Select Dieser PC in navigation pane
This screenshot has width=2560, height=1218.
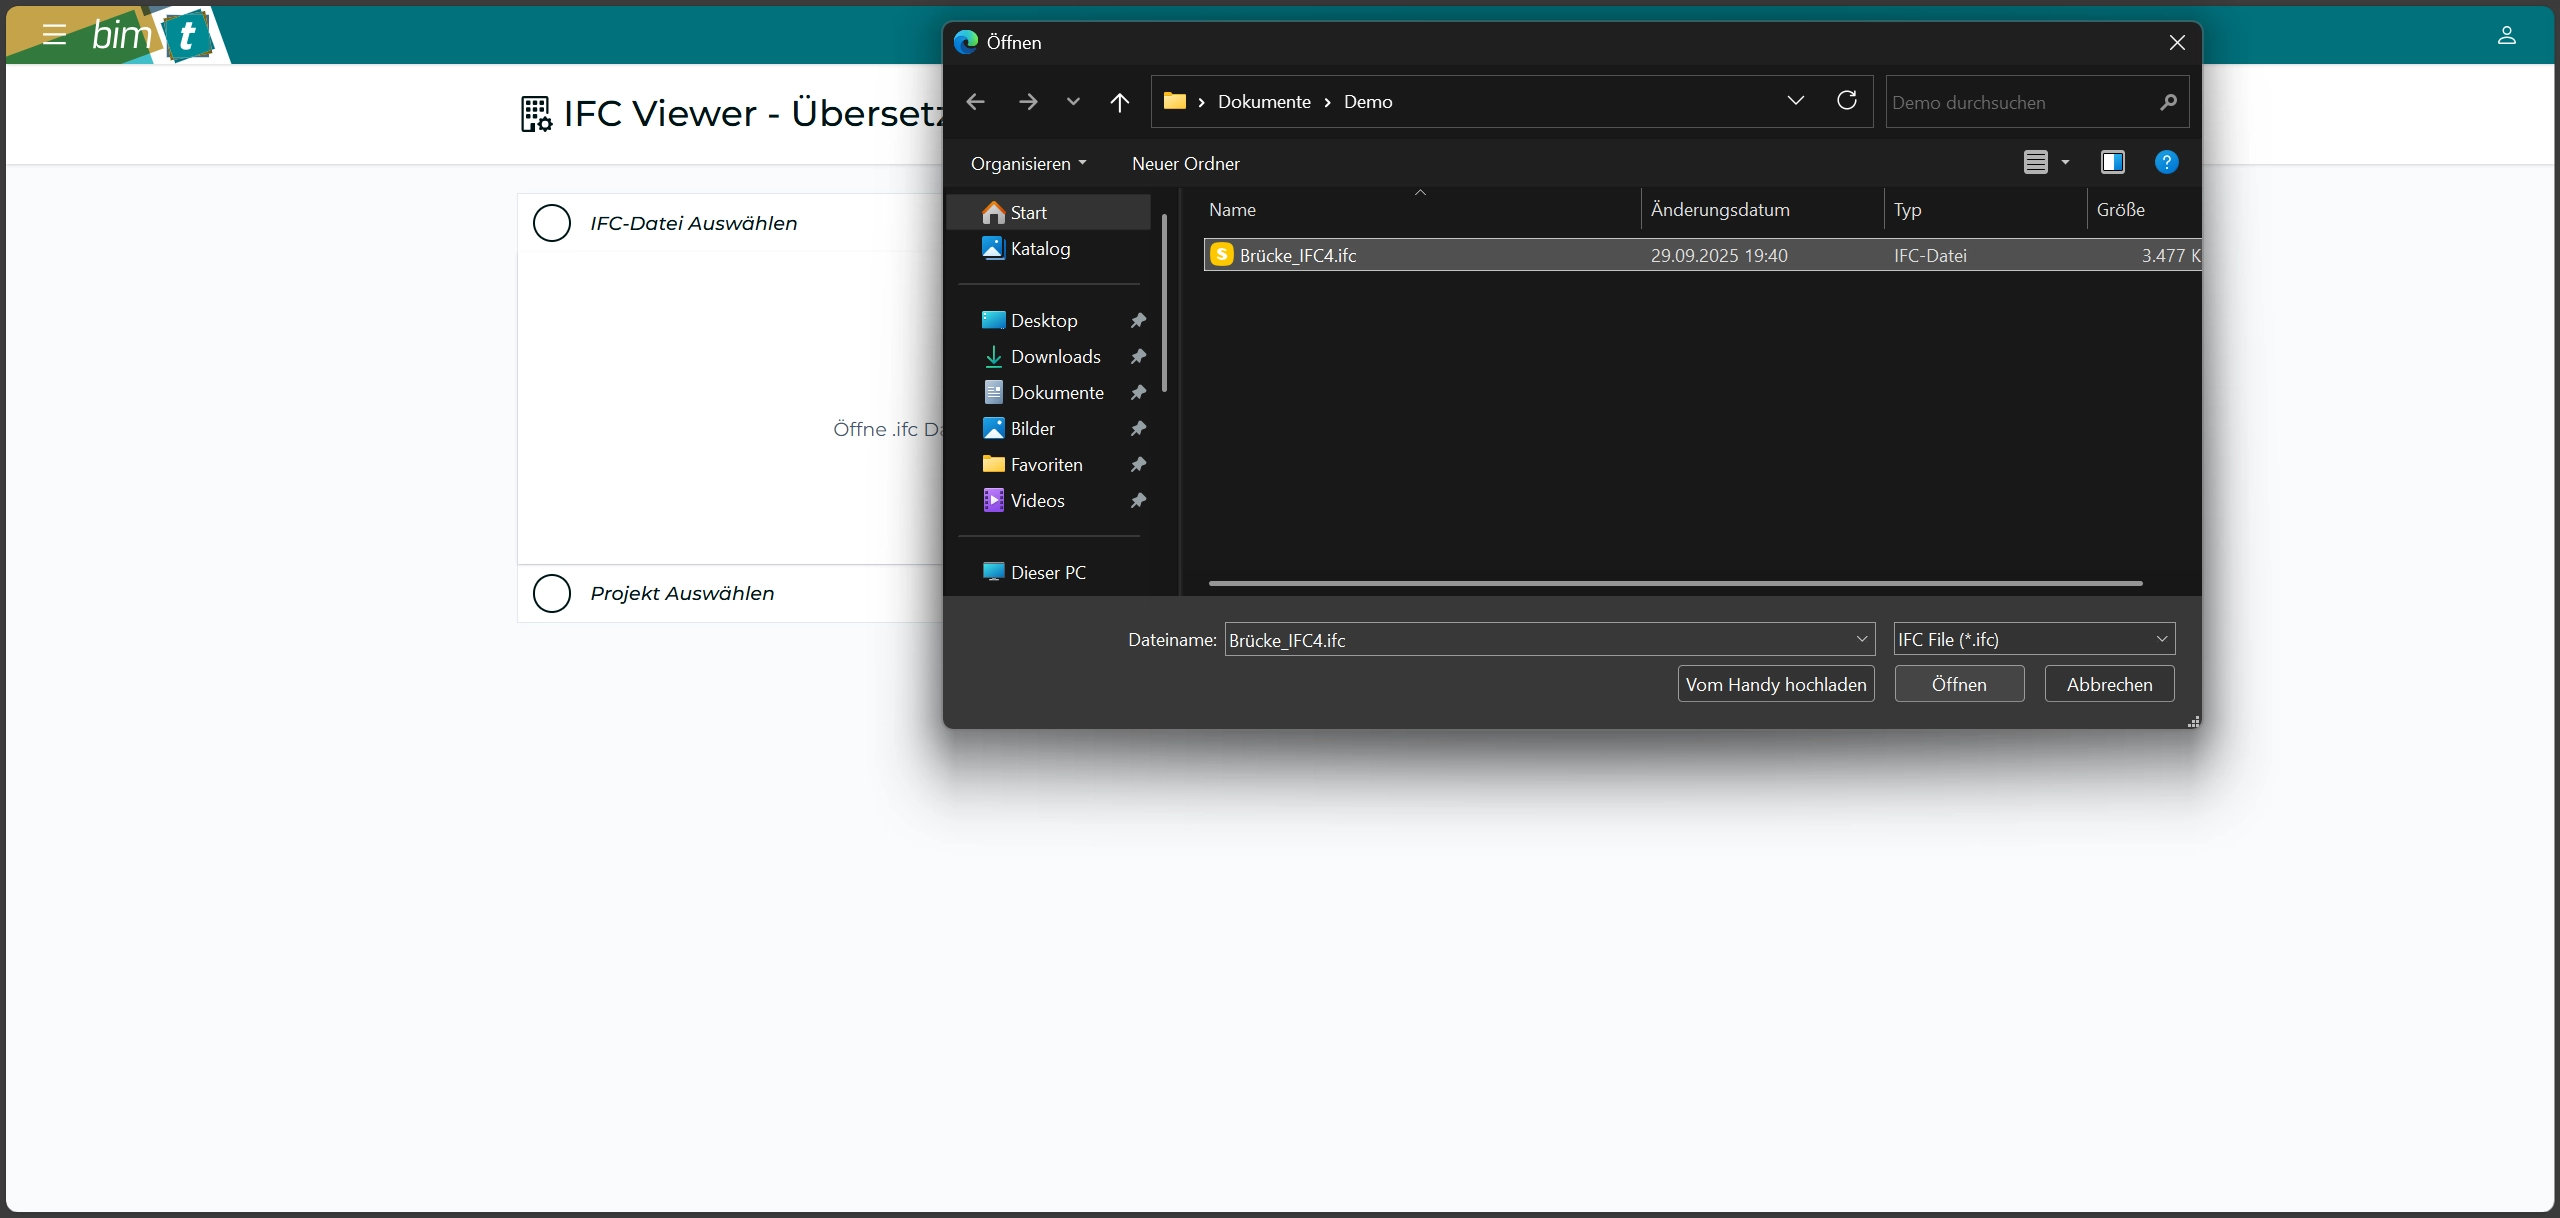(1047, 572)
